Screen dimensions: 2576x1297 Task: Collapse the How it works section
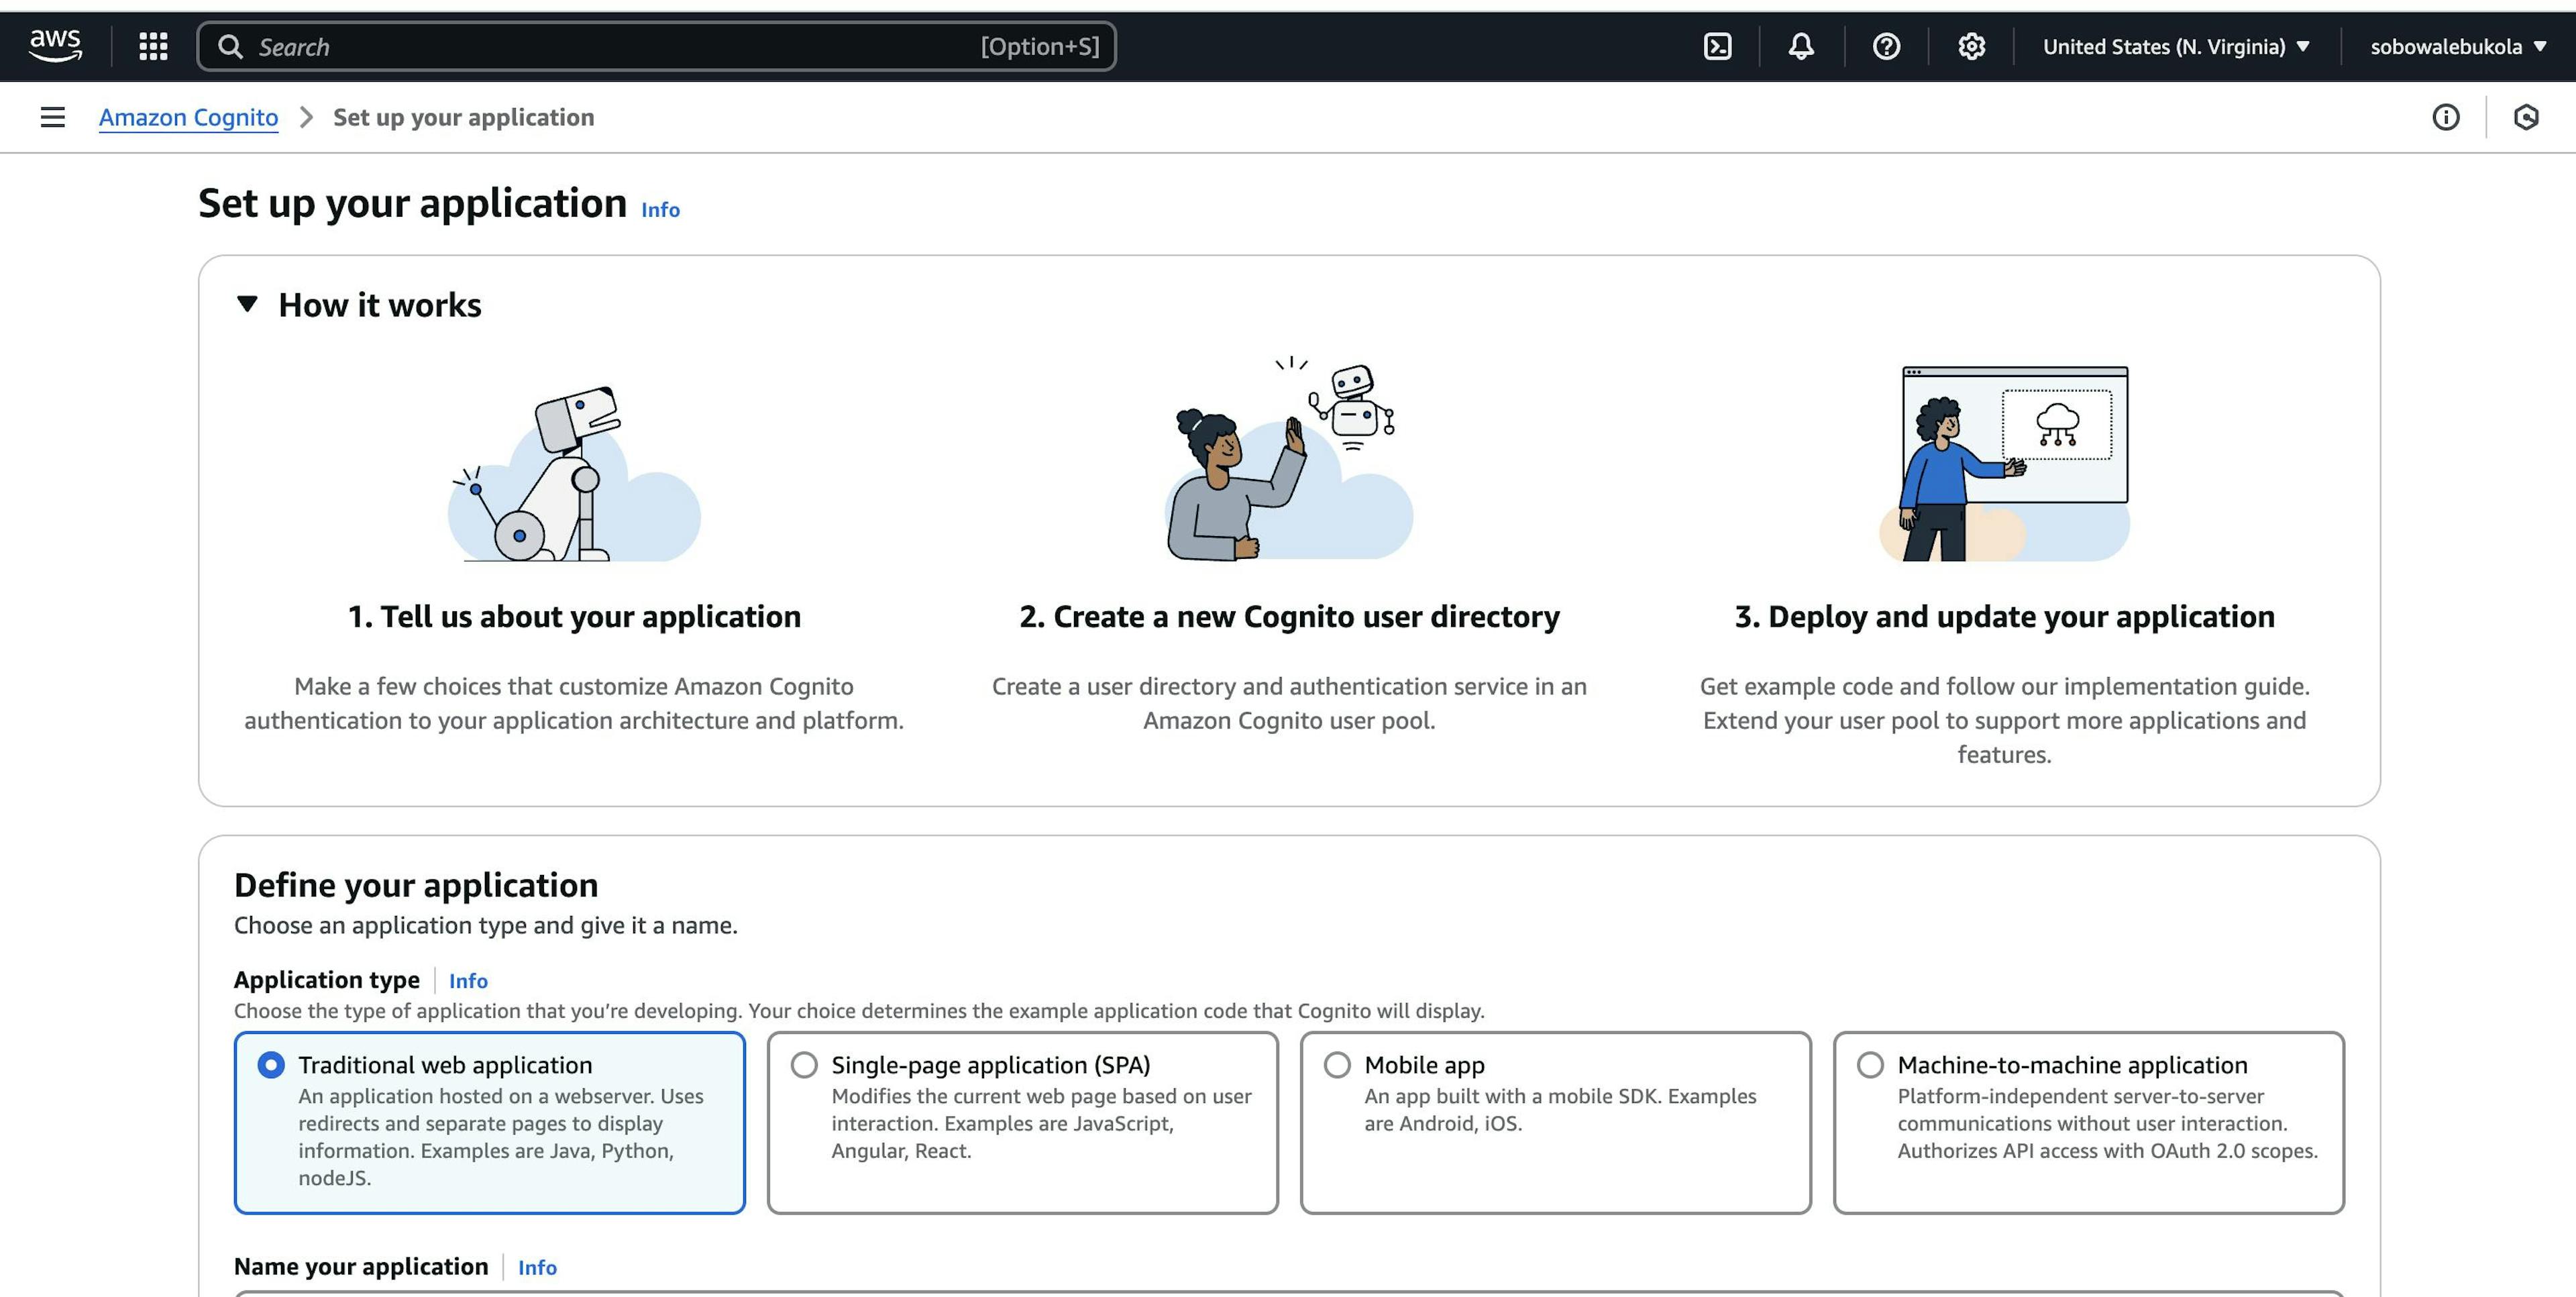pos(247,304)
